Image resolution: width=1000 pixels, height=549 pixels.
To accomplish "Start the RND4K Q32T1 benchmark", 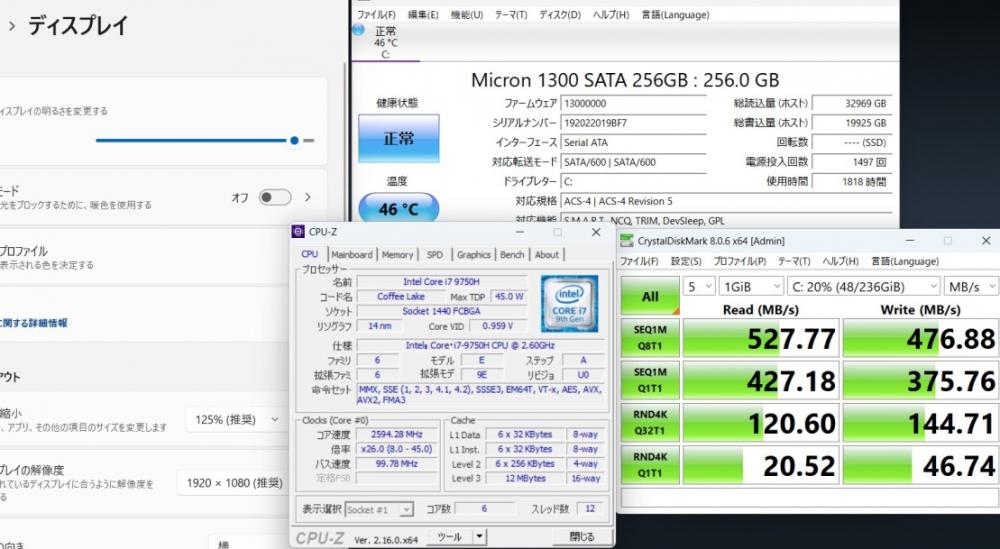I will tap(651, 424).
